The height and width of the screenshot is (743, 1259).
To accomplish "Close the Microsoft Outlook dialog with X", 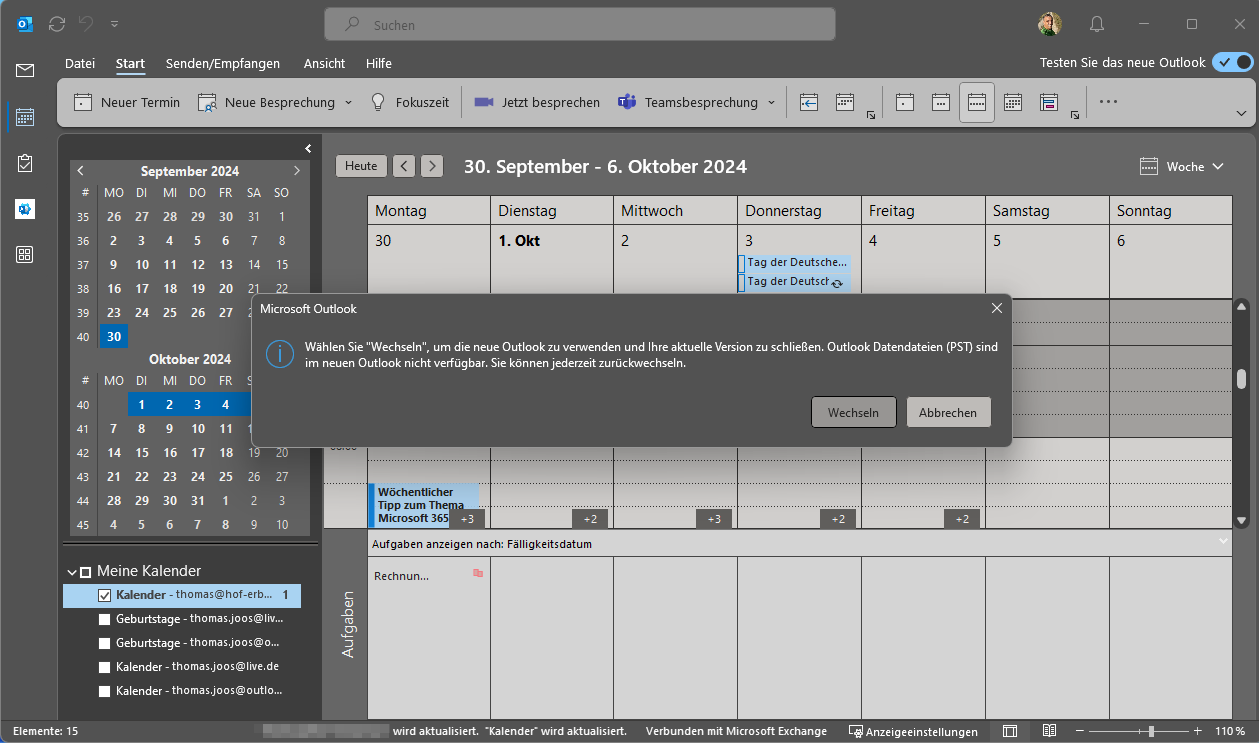I will tap(996, 308).
